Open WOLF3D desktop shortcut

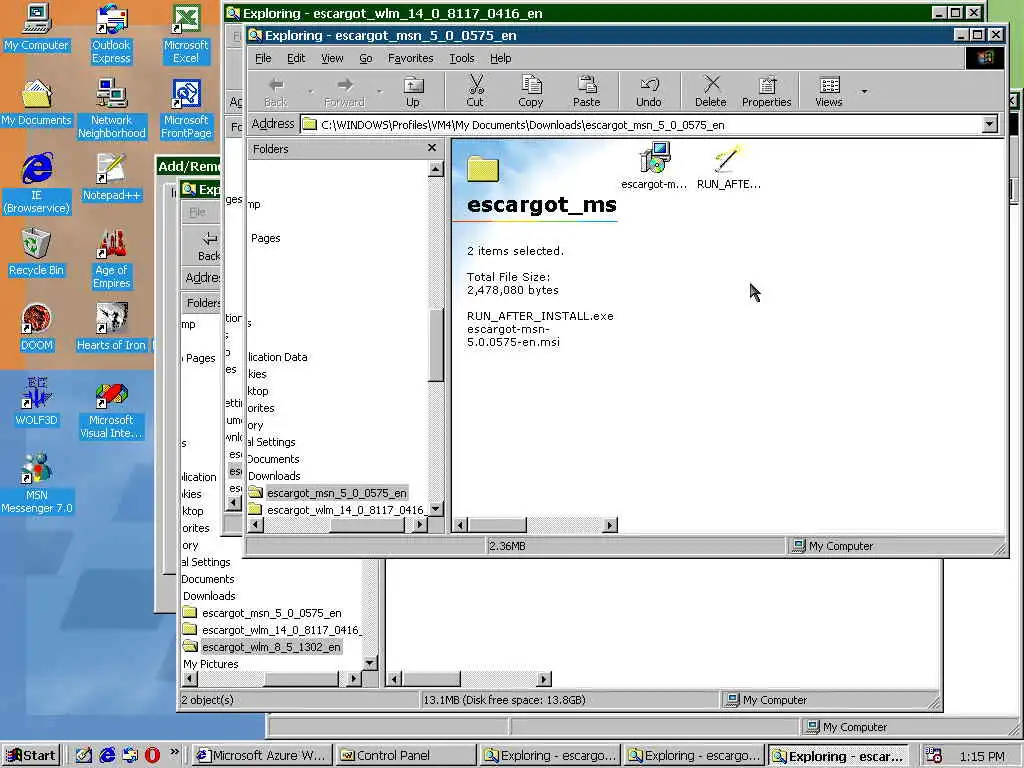pyautogui.click(x=36, y=403)
